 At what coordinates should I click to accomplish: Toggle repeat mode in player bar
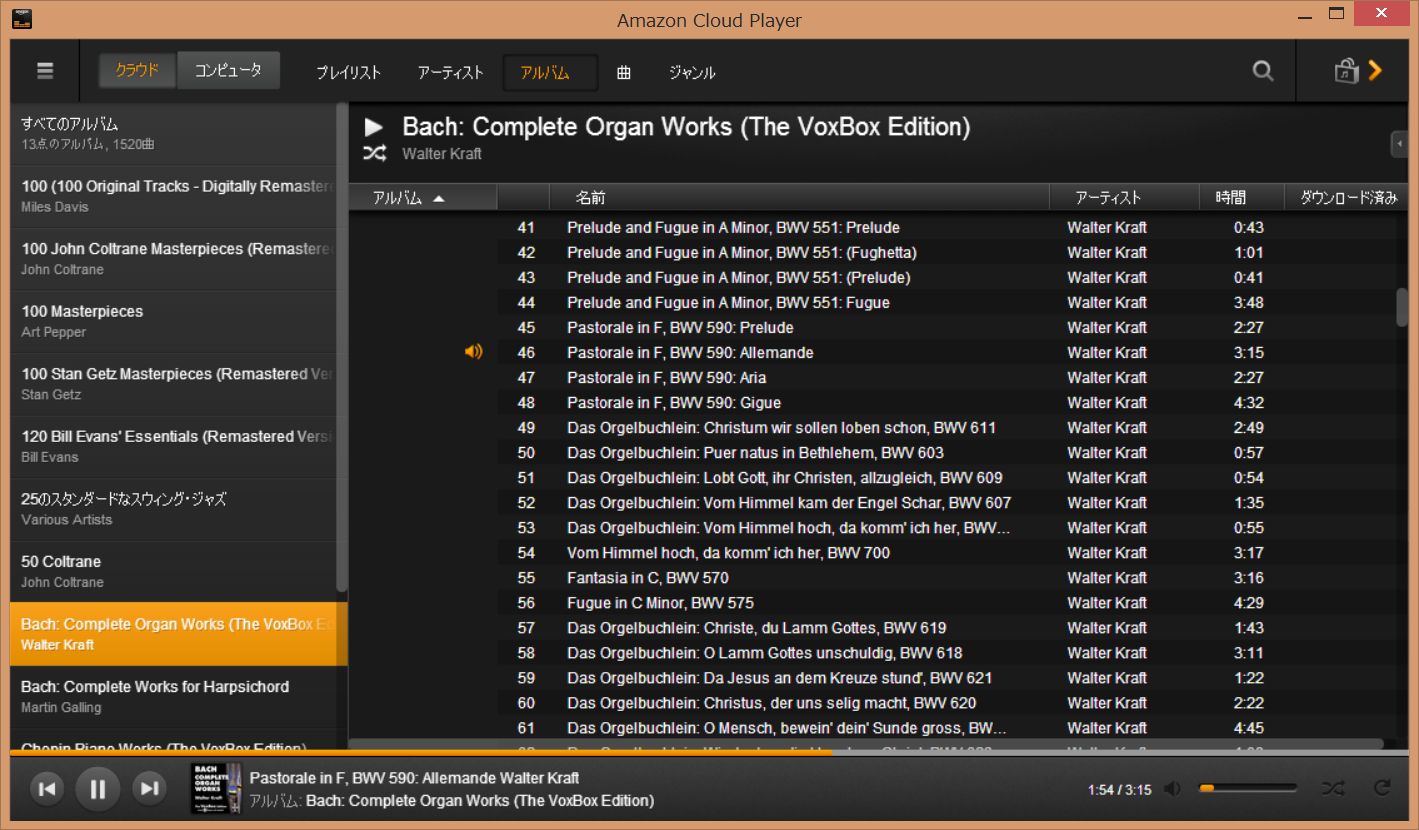click(x=1382, y=788)
